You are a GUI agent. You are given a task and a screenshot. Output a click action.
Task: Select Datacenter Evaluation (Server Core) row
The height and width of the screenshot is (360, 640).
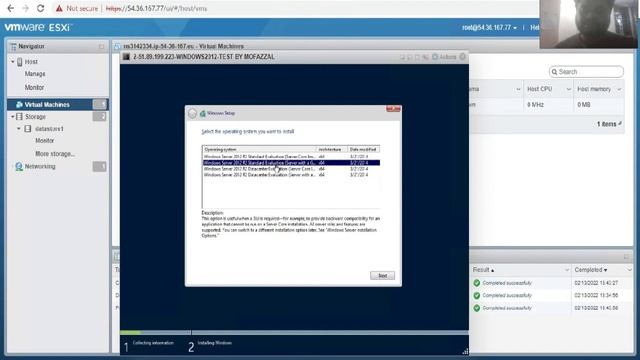point(291,169)
